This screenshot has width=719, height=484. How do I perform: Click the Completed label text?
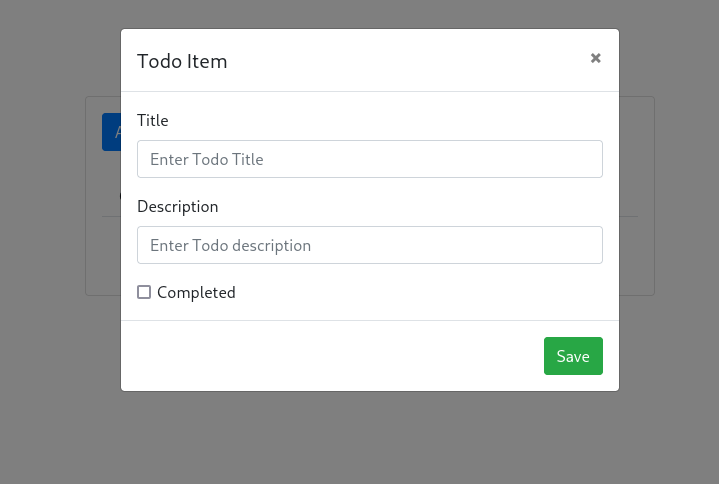196,293
